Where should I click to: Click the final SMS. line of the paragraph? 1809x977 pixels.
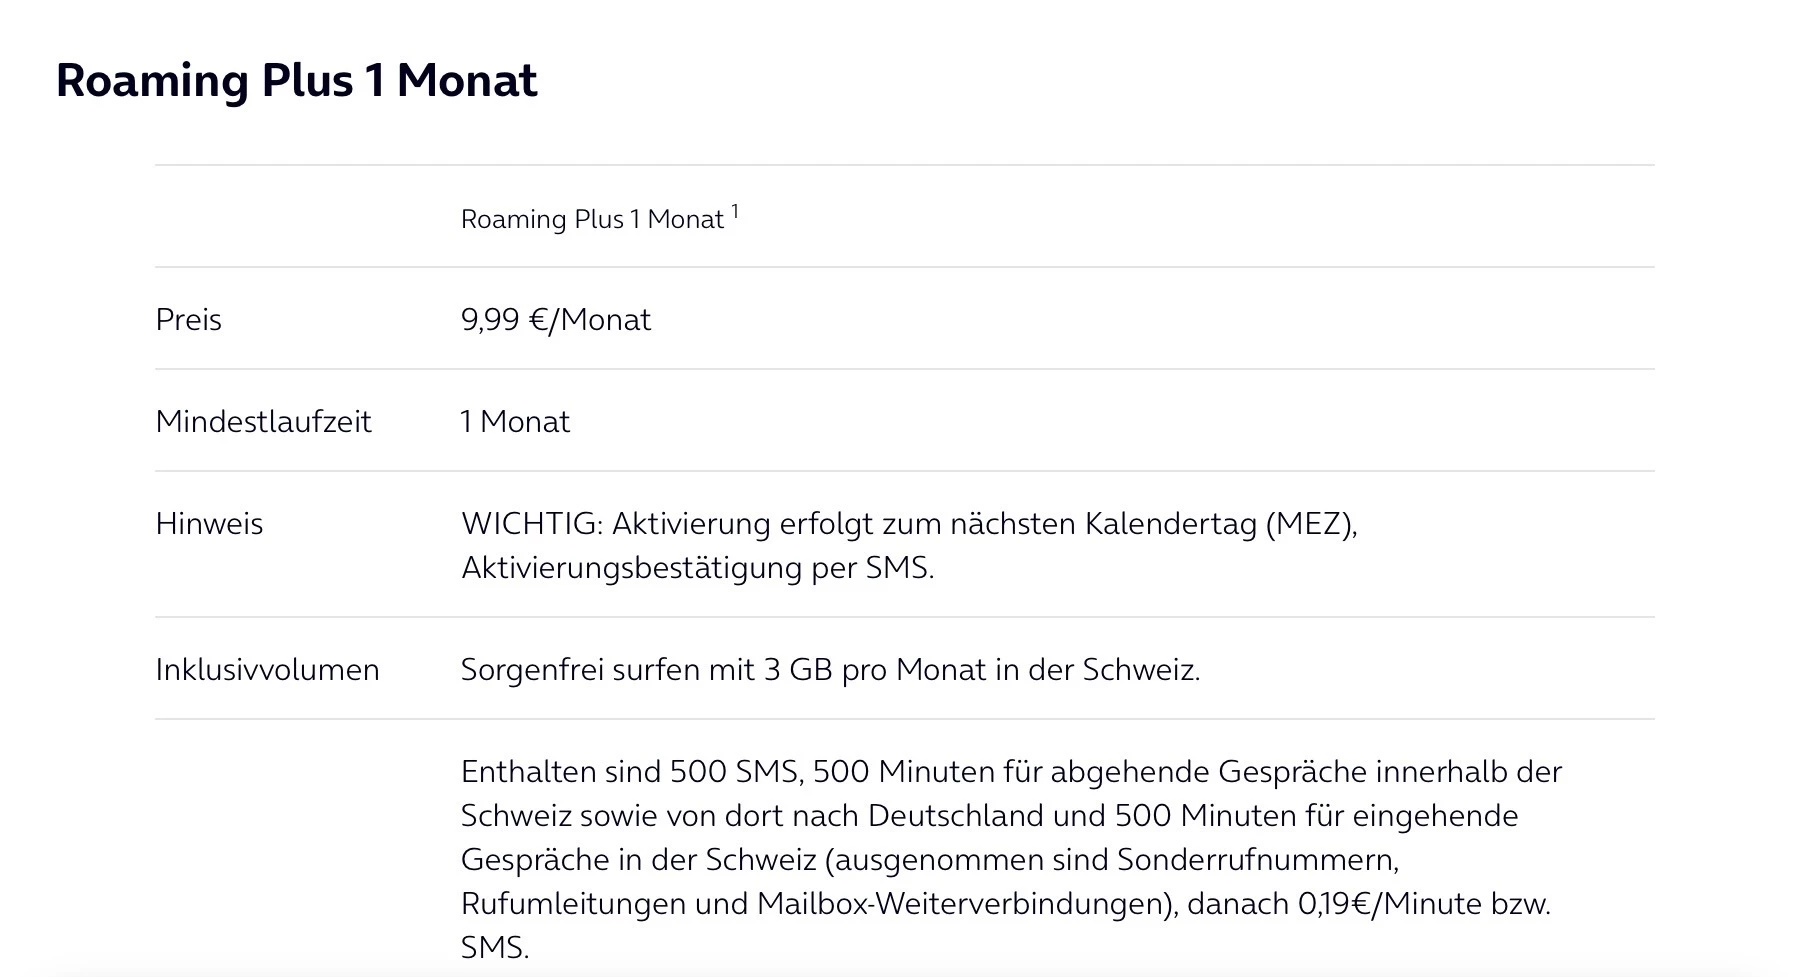click(494, 948)
